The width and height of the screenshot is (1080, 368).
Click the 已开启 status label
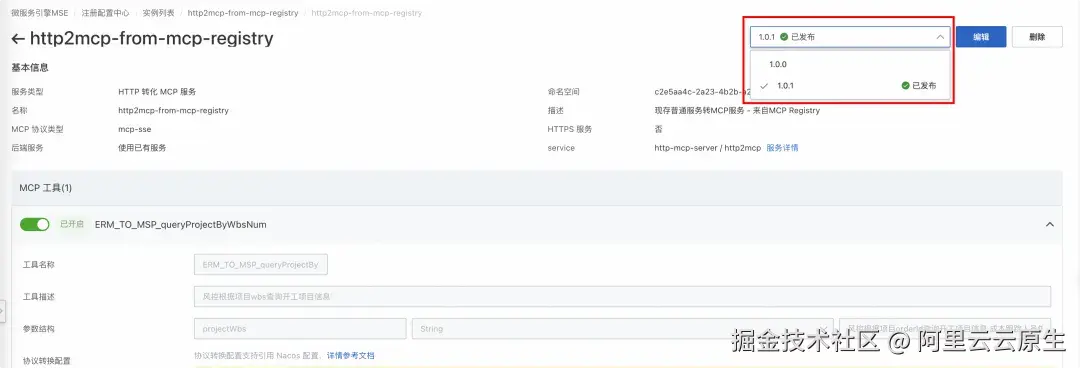(x=72, y=225)
